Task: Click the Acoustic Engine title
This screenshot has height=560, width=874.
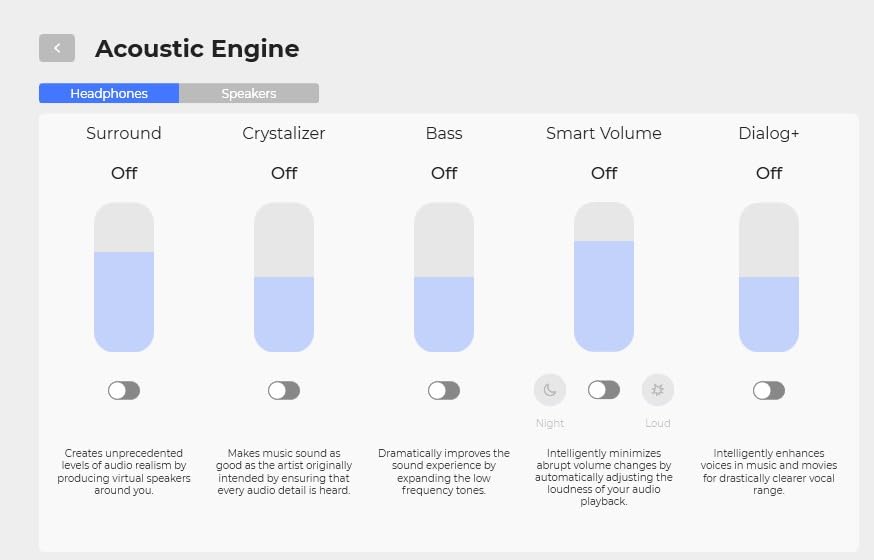Action: click(x=197, y=49)
